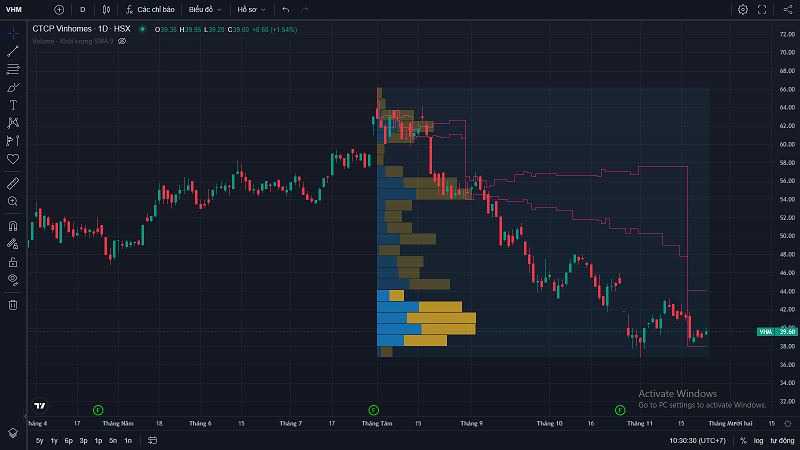
Task: Select the 5y time range
Action: point(40,440)
